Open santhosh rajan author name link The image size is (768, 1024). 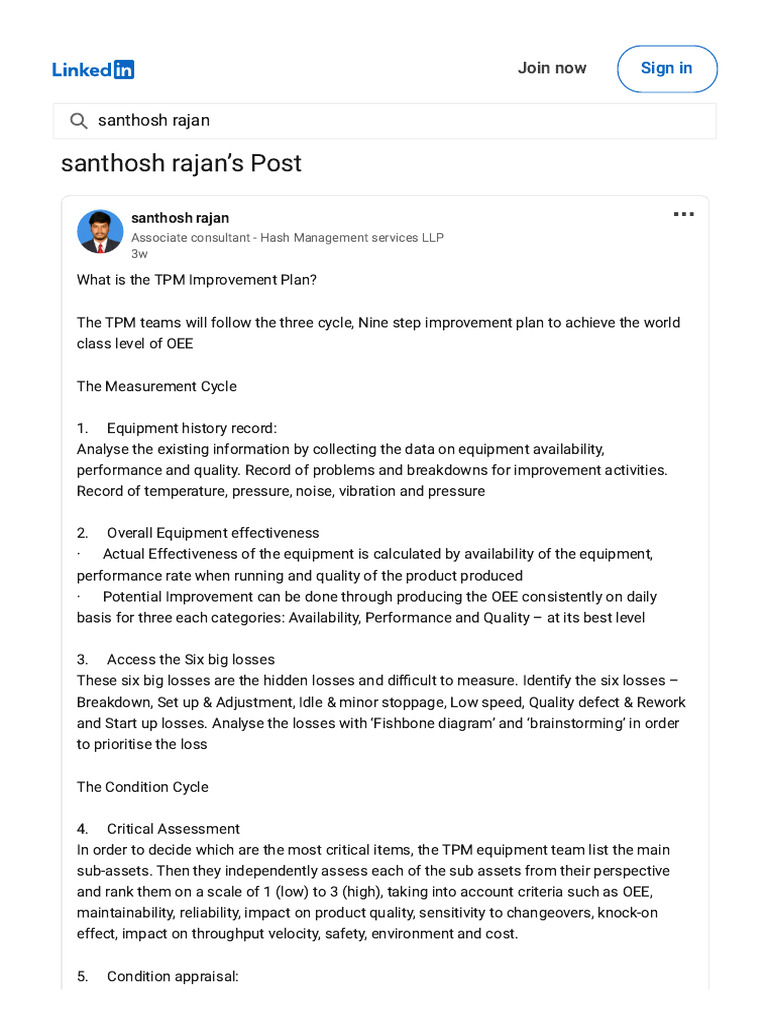tap(180, 218)
